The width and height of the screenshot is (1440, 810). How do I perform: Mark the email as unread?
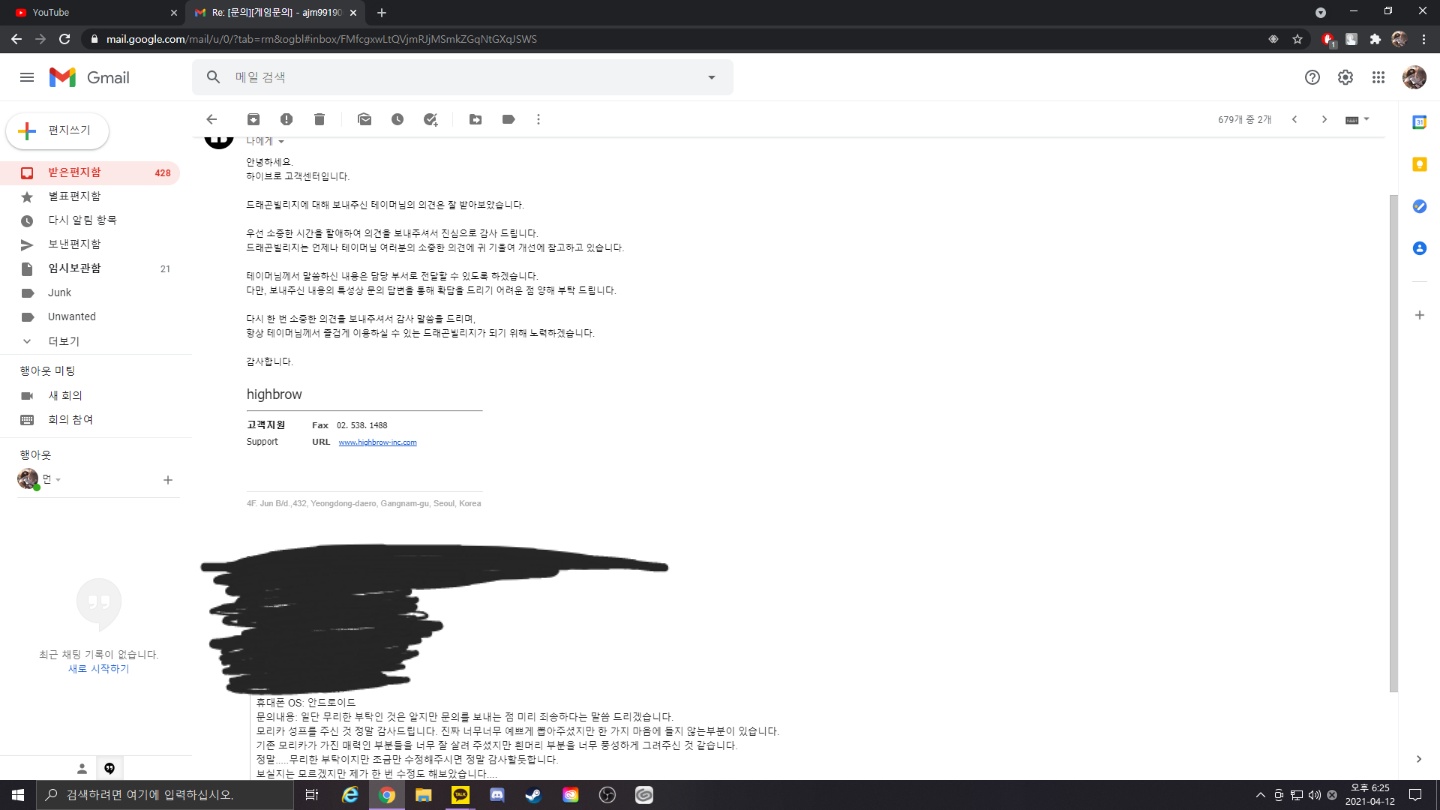tap(364, 119)
